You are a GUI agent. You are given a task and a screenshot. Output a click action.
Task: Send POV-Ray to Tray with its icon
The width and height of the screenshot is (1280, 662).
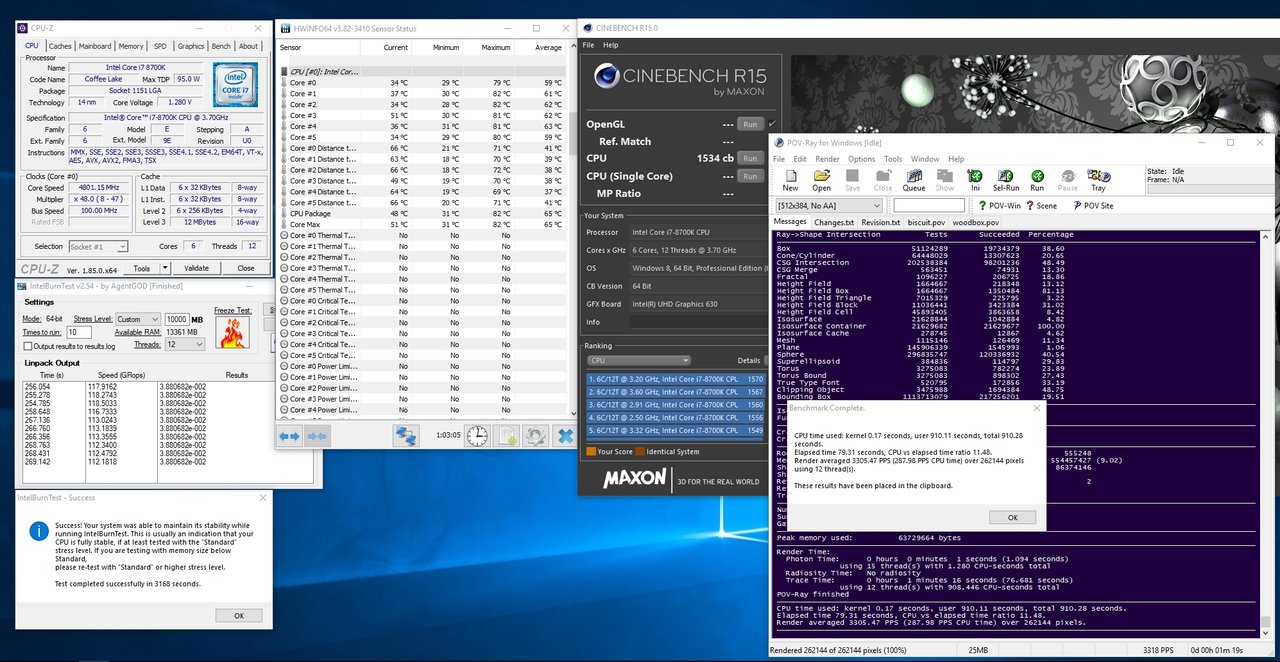(1098, 180)
